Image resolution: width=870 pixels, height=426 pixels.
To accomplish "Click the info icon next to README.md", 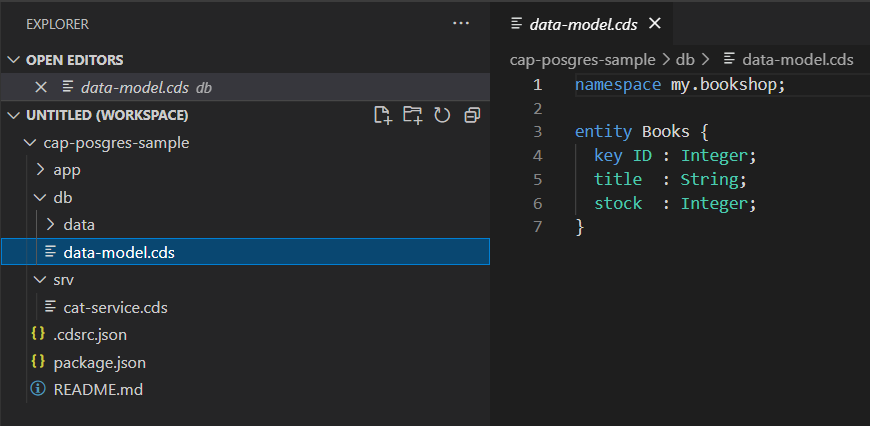I will tap(38, 389).
